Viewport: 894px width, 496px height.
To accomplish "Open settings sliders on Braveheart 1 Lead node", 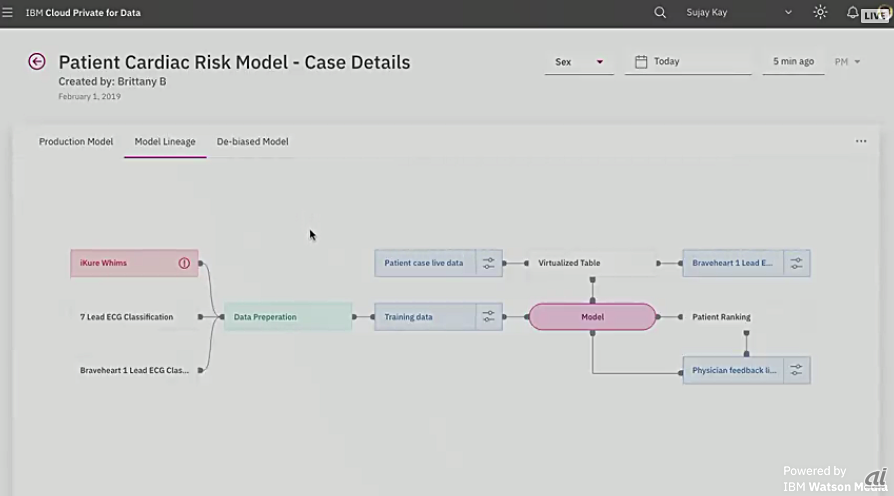I will 796,264.
